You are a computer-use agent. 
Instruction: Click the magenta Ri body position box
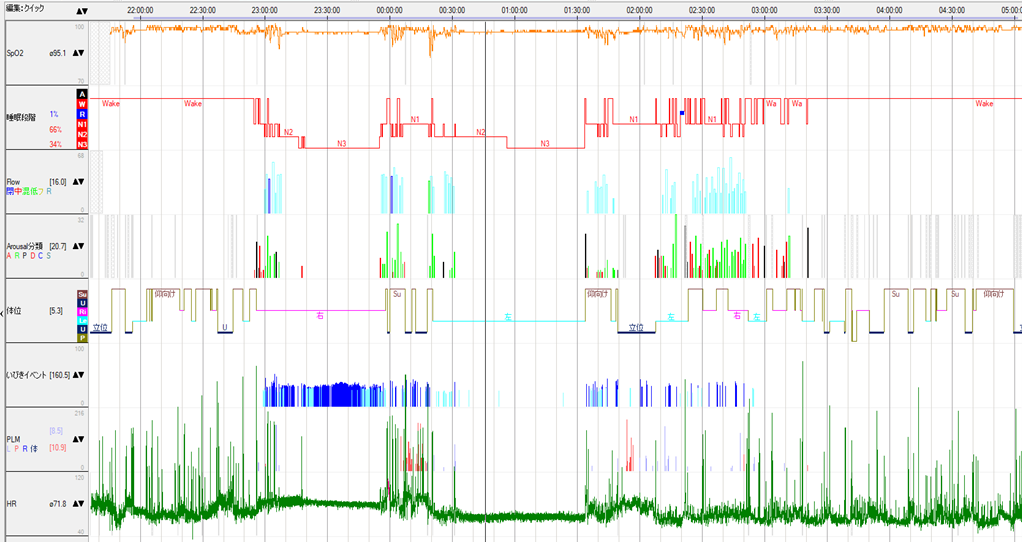[x=82, y=311]
